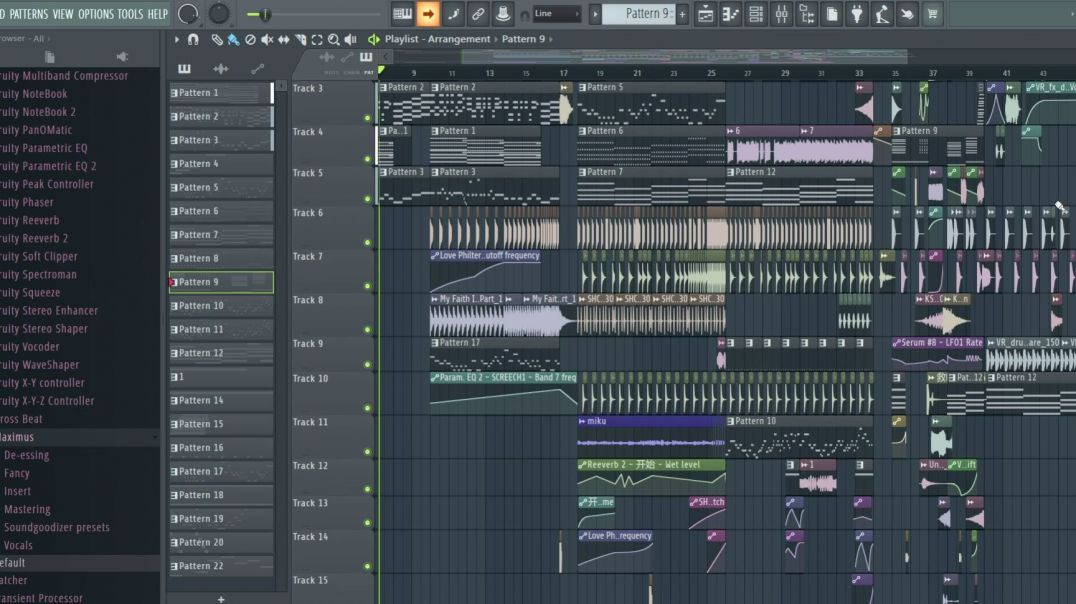Open the project files (document) icon
The height and width of the screenshot is (604, 1076).
click(832, 14)
